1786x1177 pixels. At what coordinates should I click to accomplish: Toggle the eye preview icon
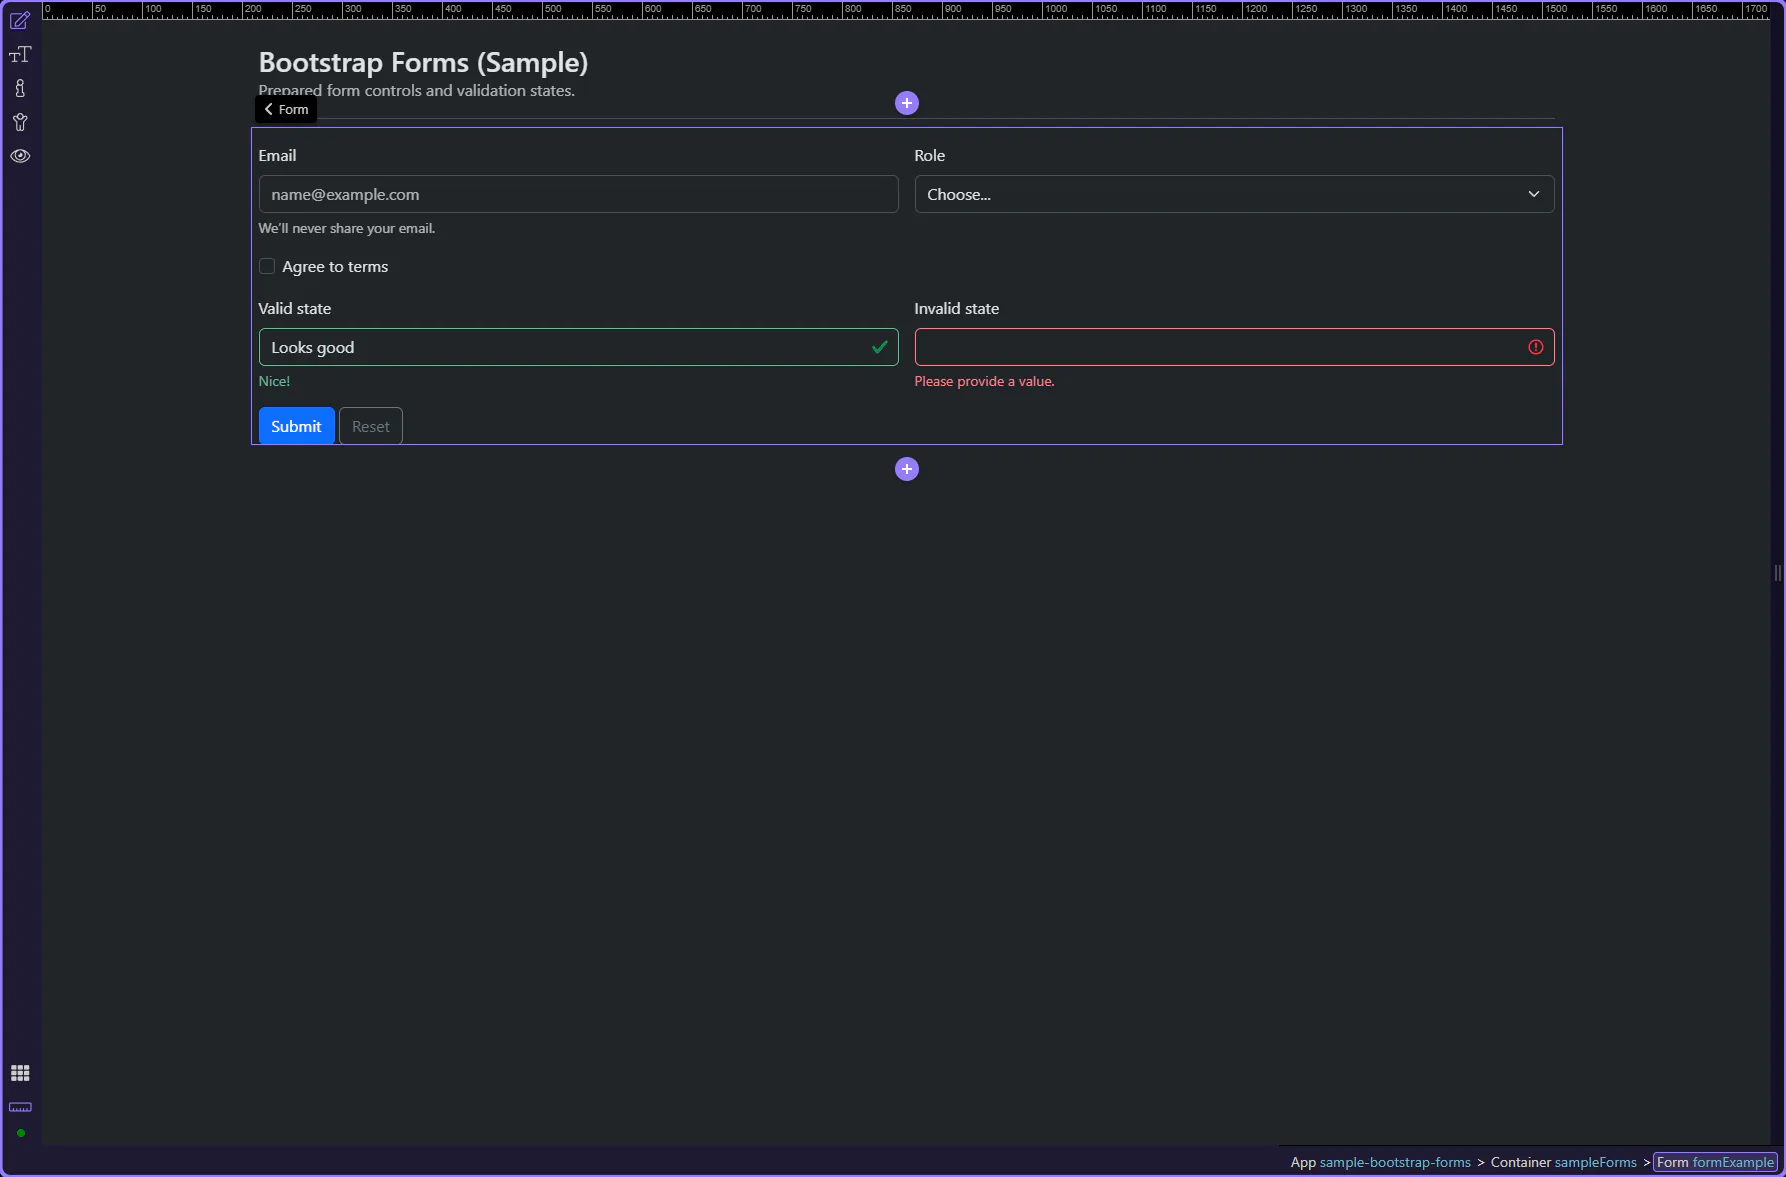(x=20, y=156)
